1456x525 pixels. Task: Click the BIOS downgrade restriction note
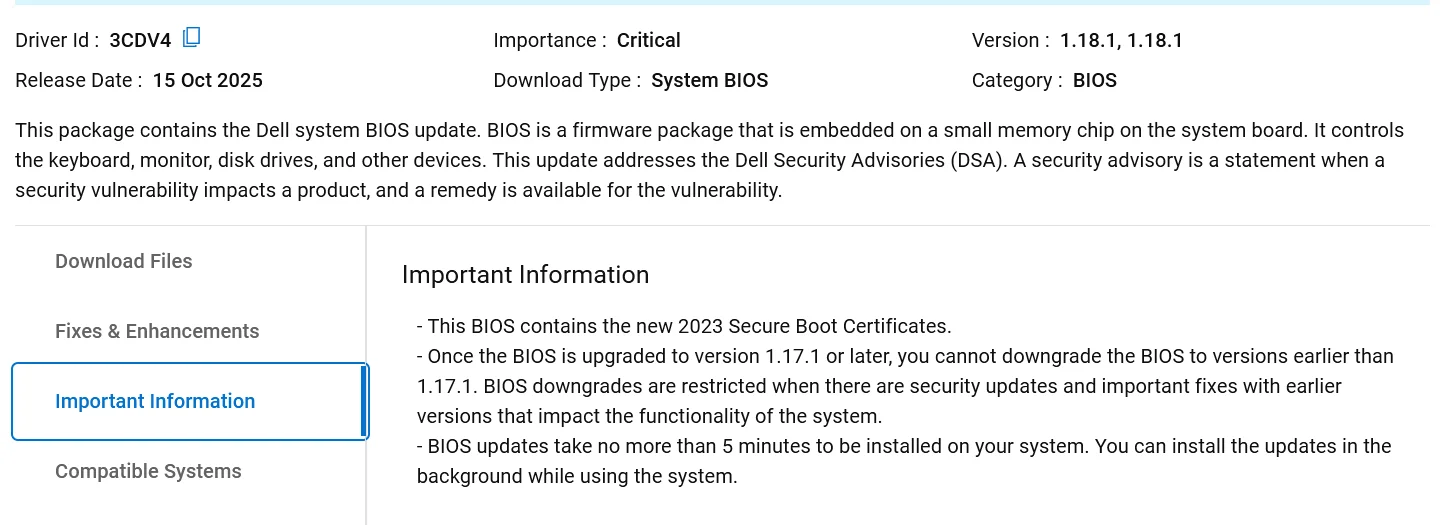[905, 386]
